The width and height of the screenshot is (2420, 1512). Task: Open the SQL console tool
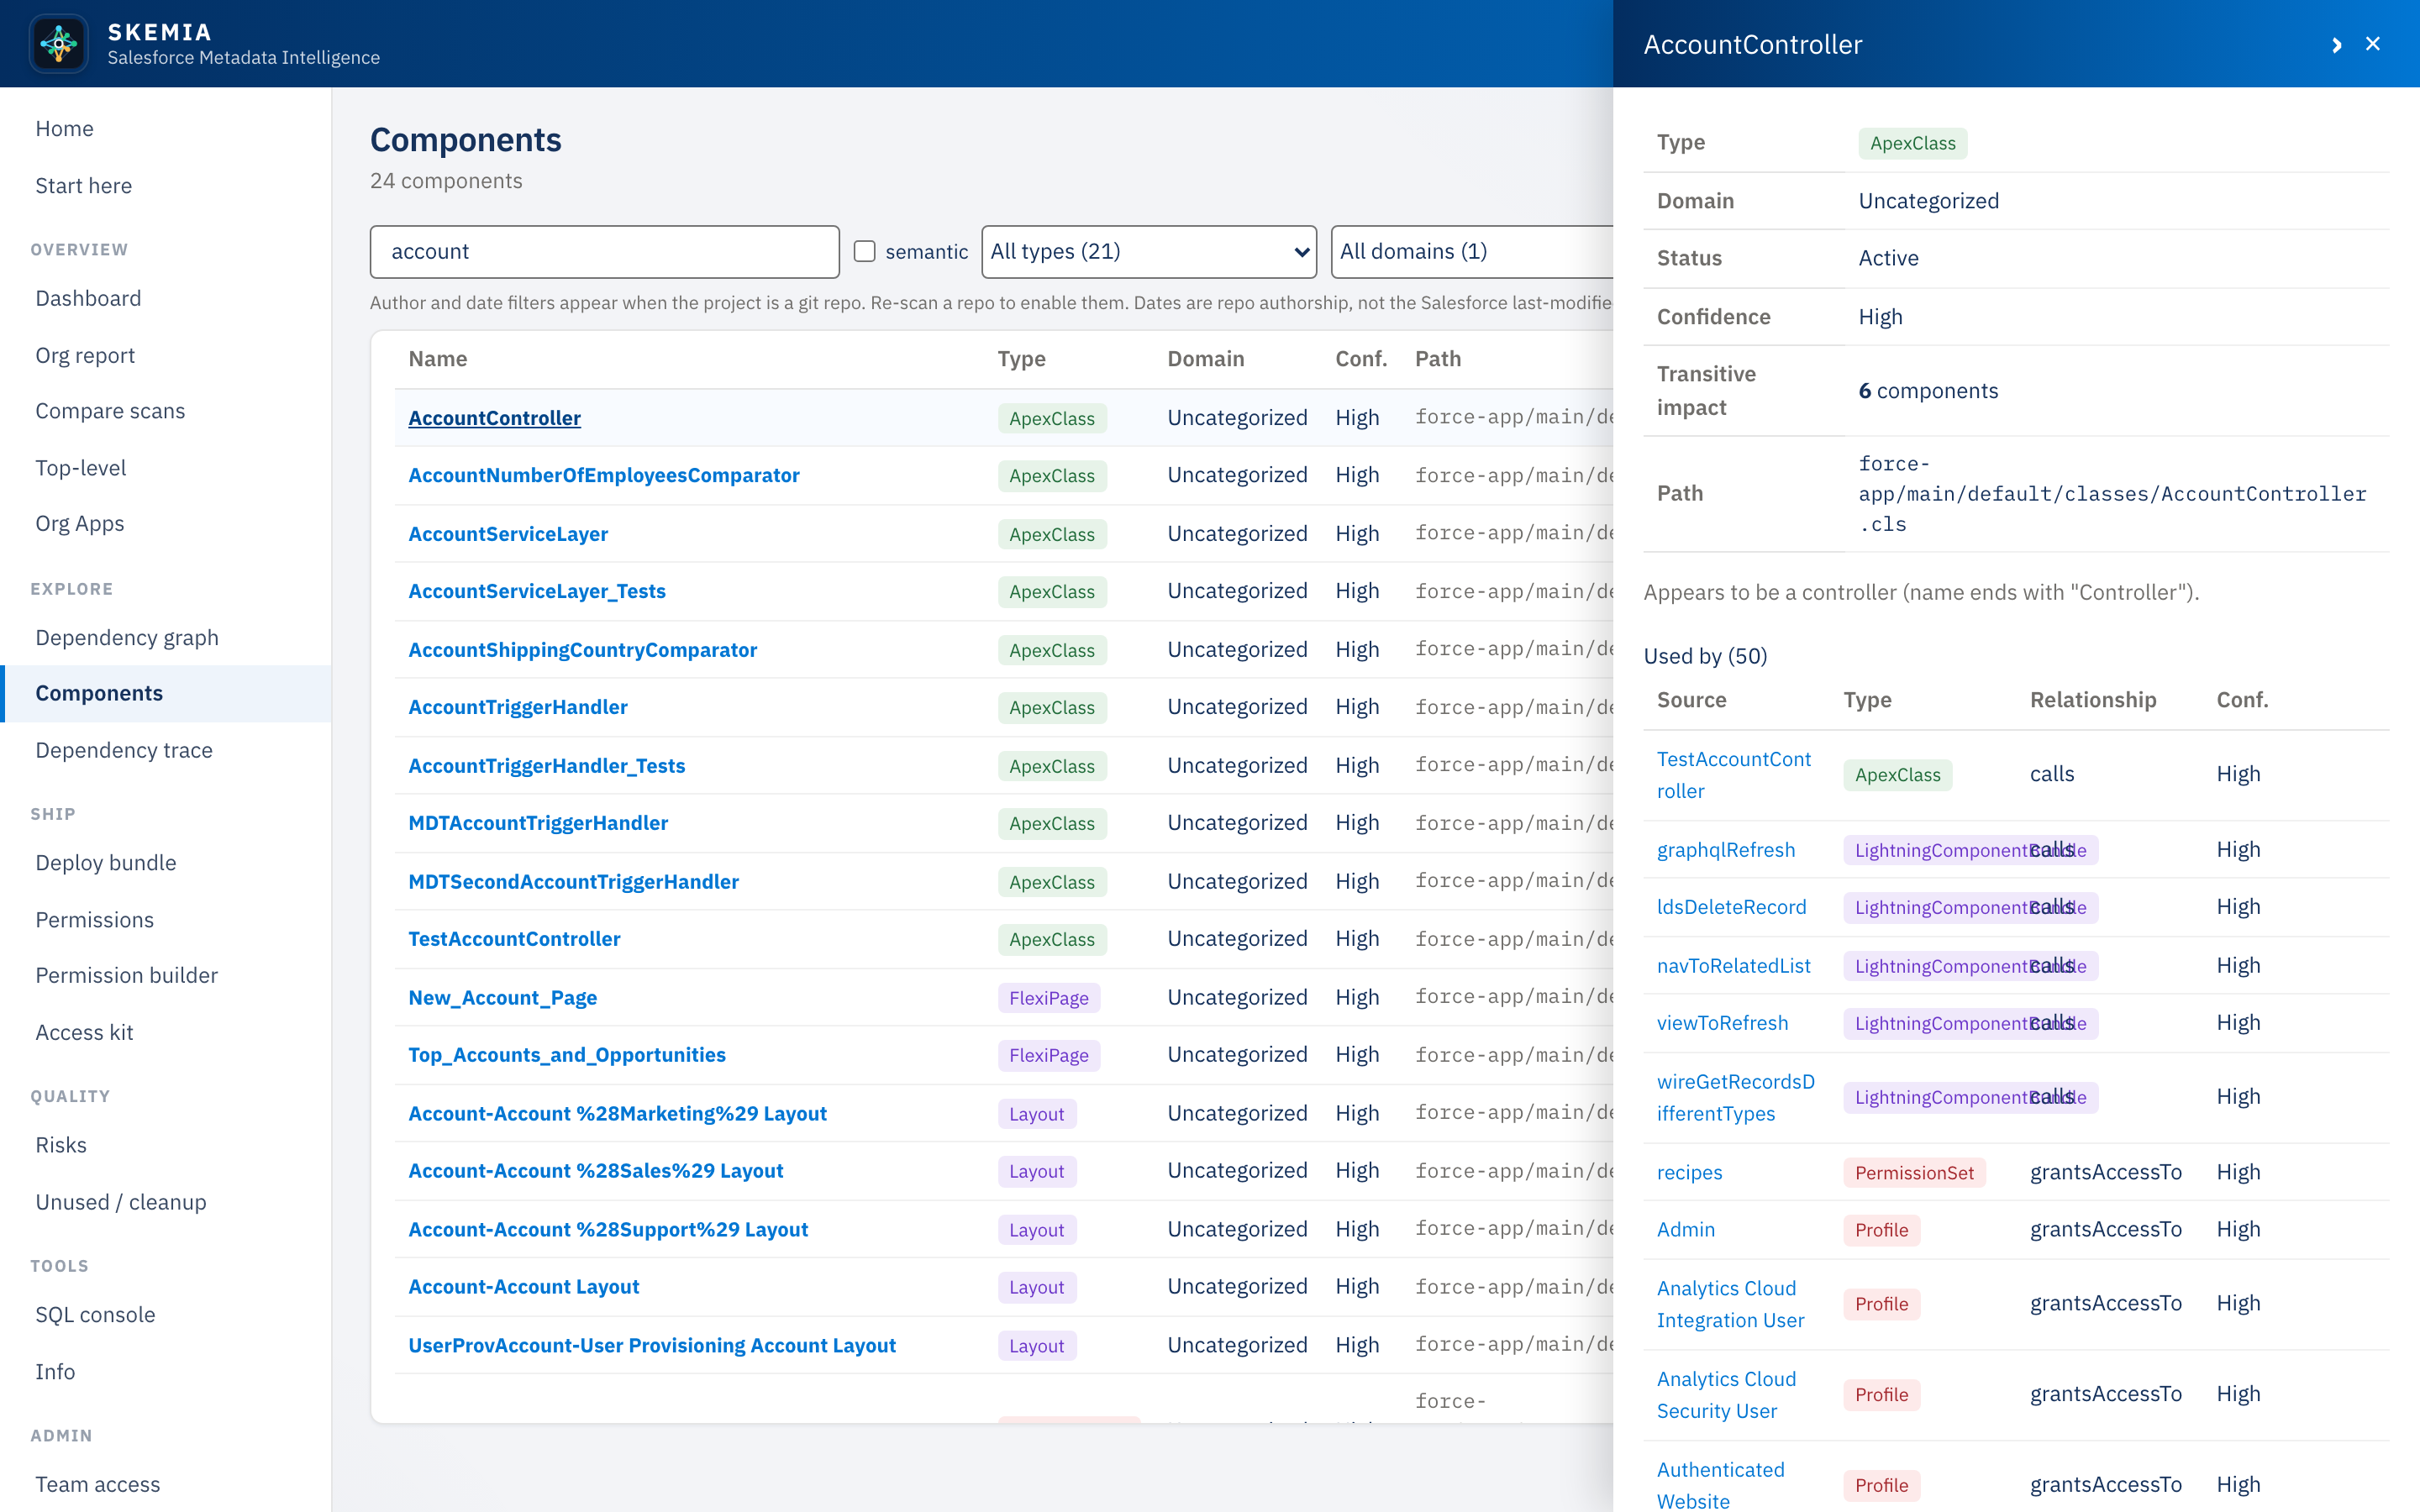coord(95,1314)
